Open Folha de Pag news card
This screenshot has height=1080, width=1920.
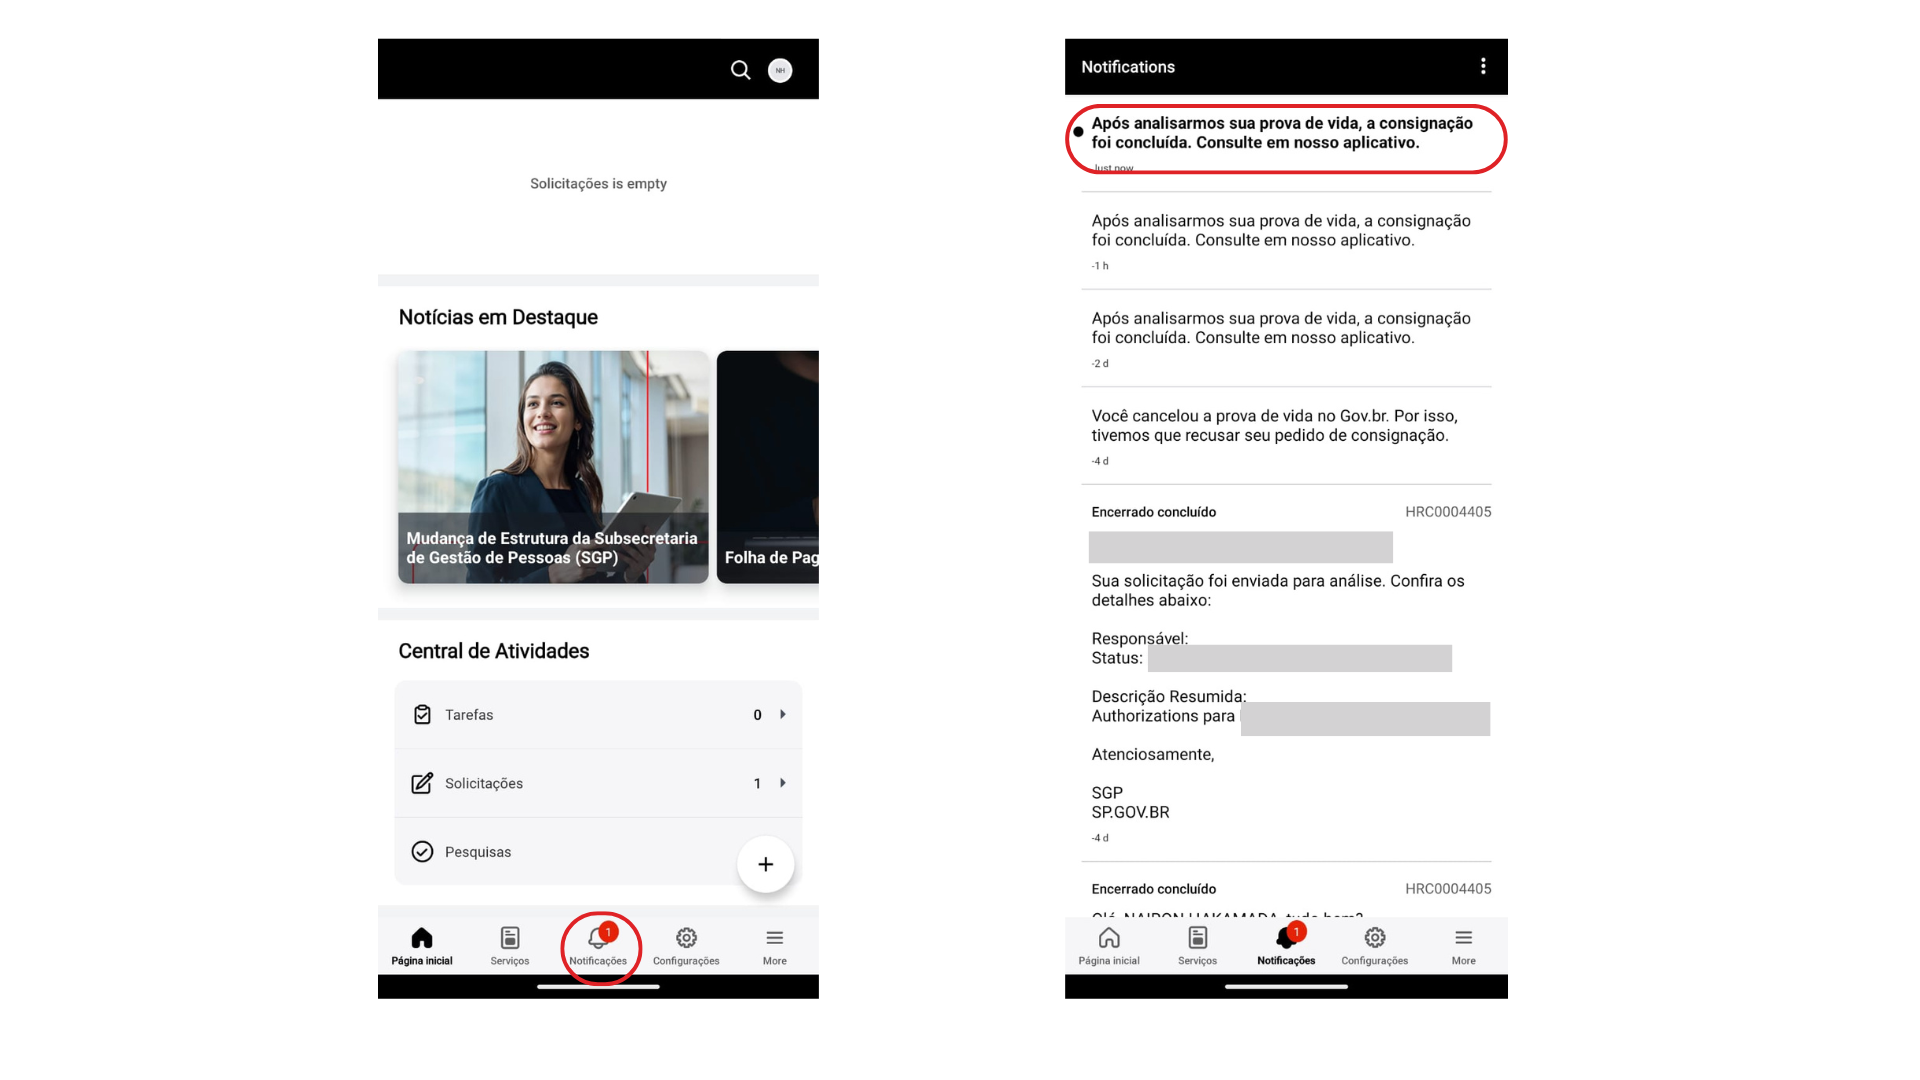(768, 466)
